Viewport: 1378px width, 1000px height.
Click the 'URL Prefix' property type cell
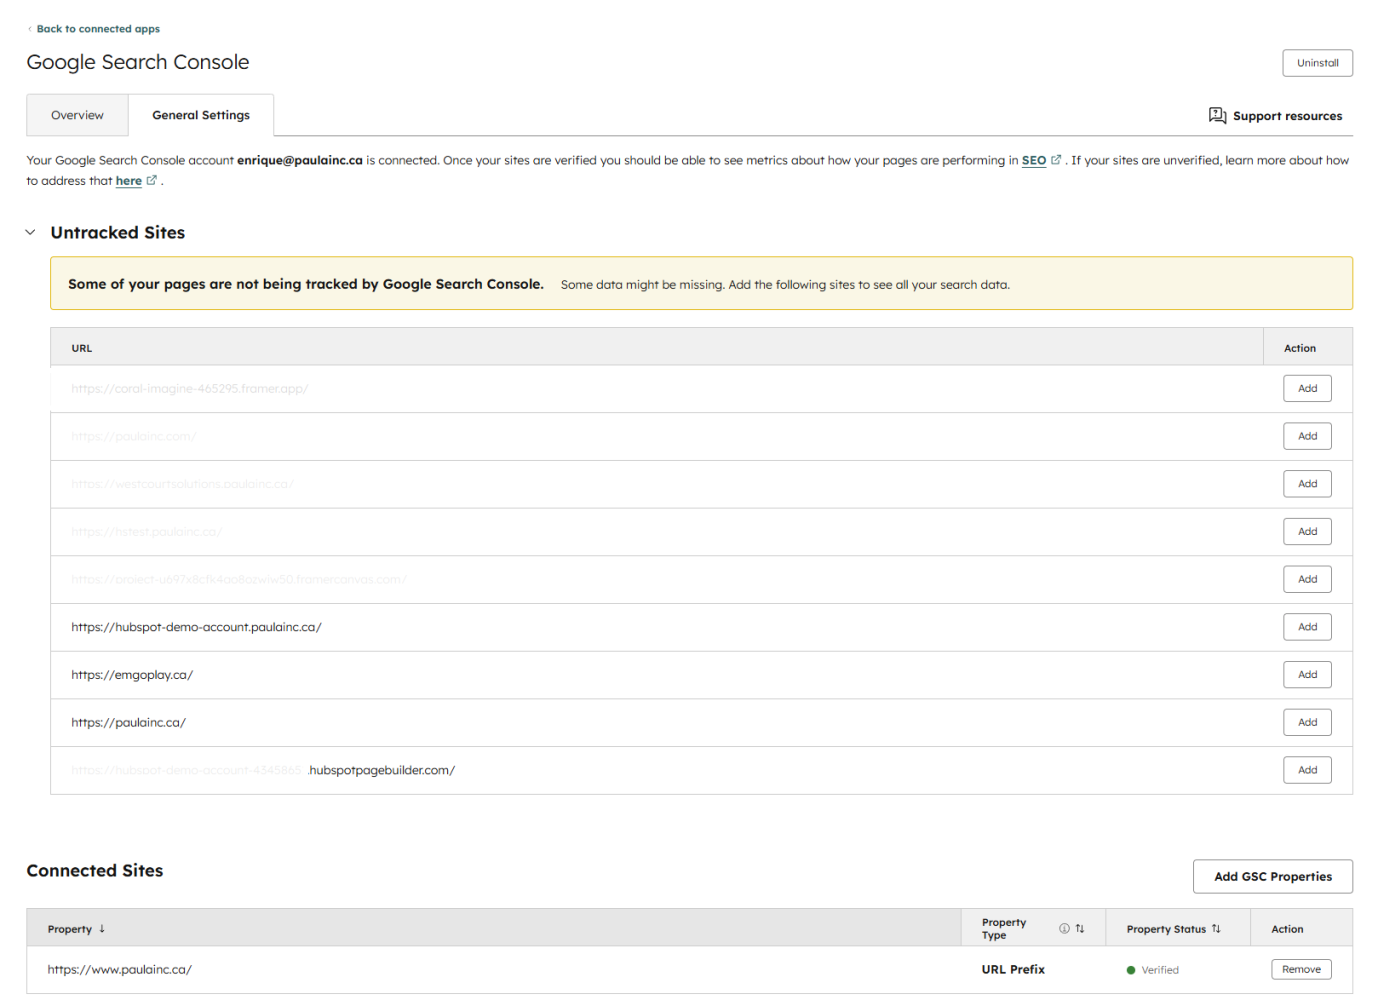point(1013,970)
